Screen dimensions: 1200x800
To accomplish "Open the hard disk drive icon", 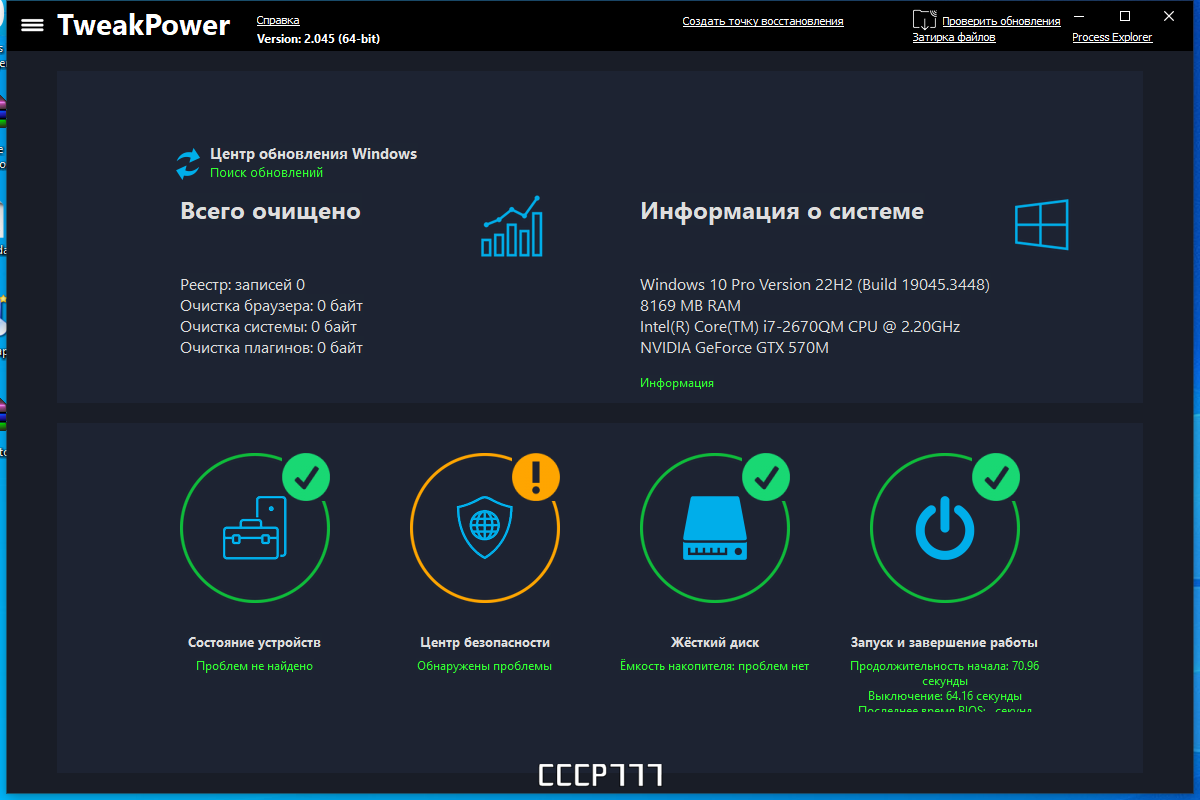I will tap(715, 529).
